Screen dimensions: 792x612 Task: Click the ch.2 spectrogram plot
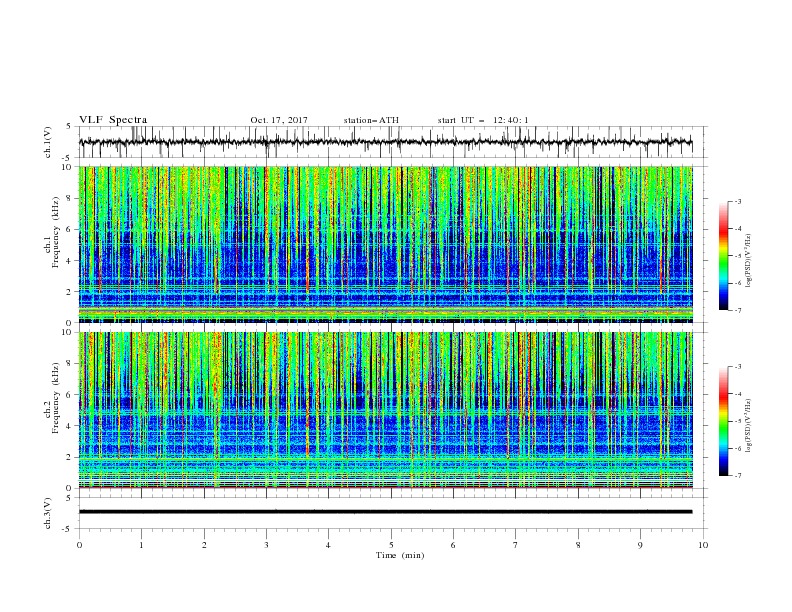click(386, 410)
